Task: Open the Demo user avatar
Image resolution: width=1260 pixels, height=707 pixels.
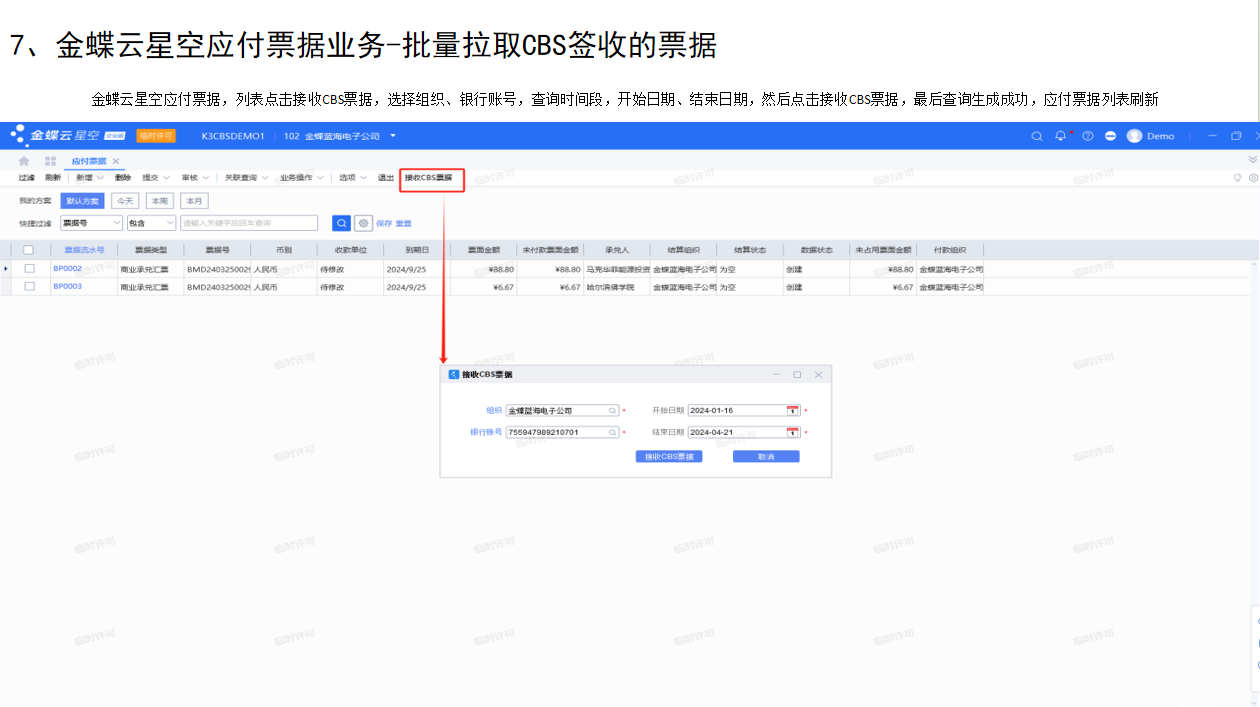Action: point(1134,136)
